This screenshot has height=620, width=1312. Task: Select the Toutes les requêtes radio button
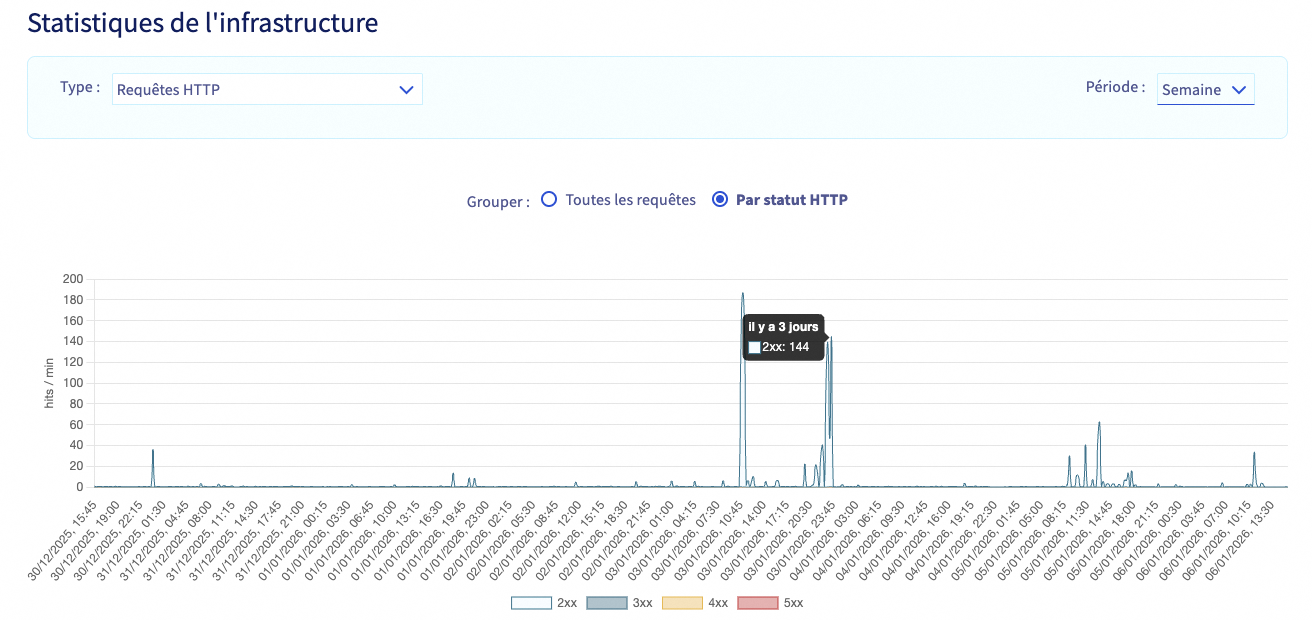point(548,199)
